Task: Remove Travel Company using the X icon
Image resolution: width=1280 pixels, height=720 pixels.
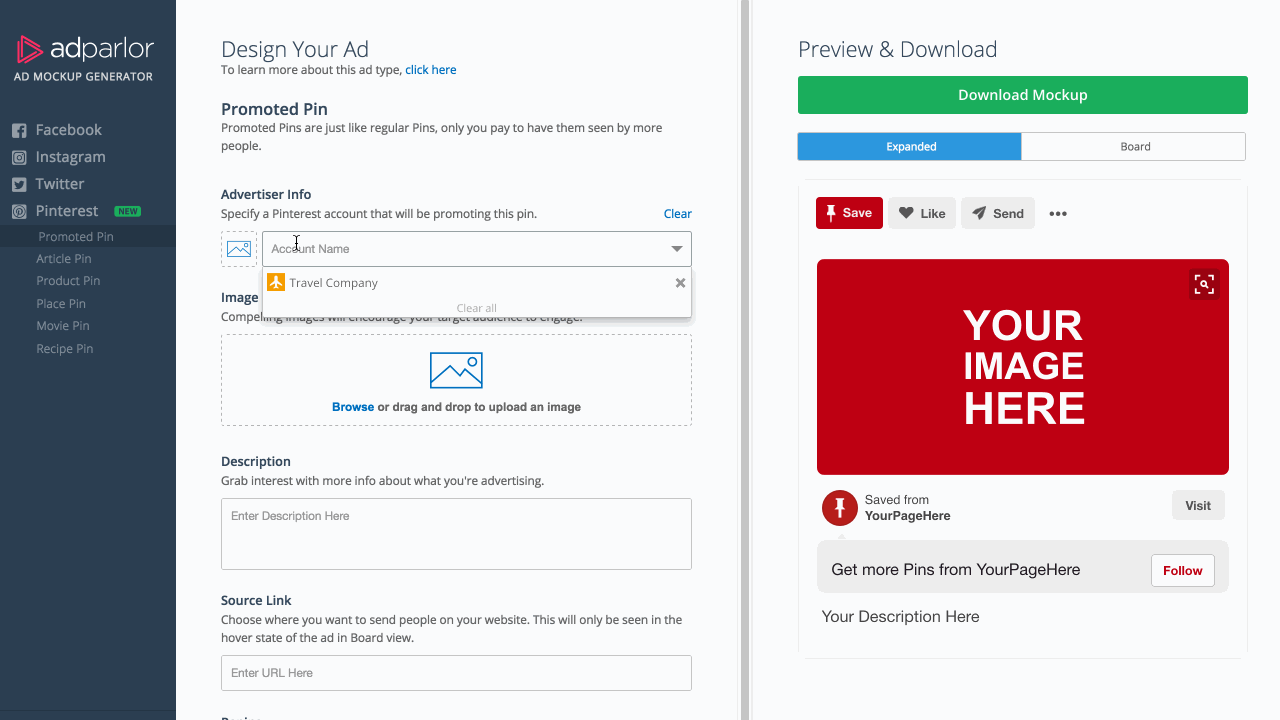Action: (680, 282)
